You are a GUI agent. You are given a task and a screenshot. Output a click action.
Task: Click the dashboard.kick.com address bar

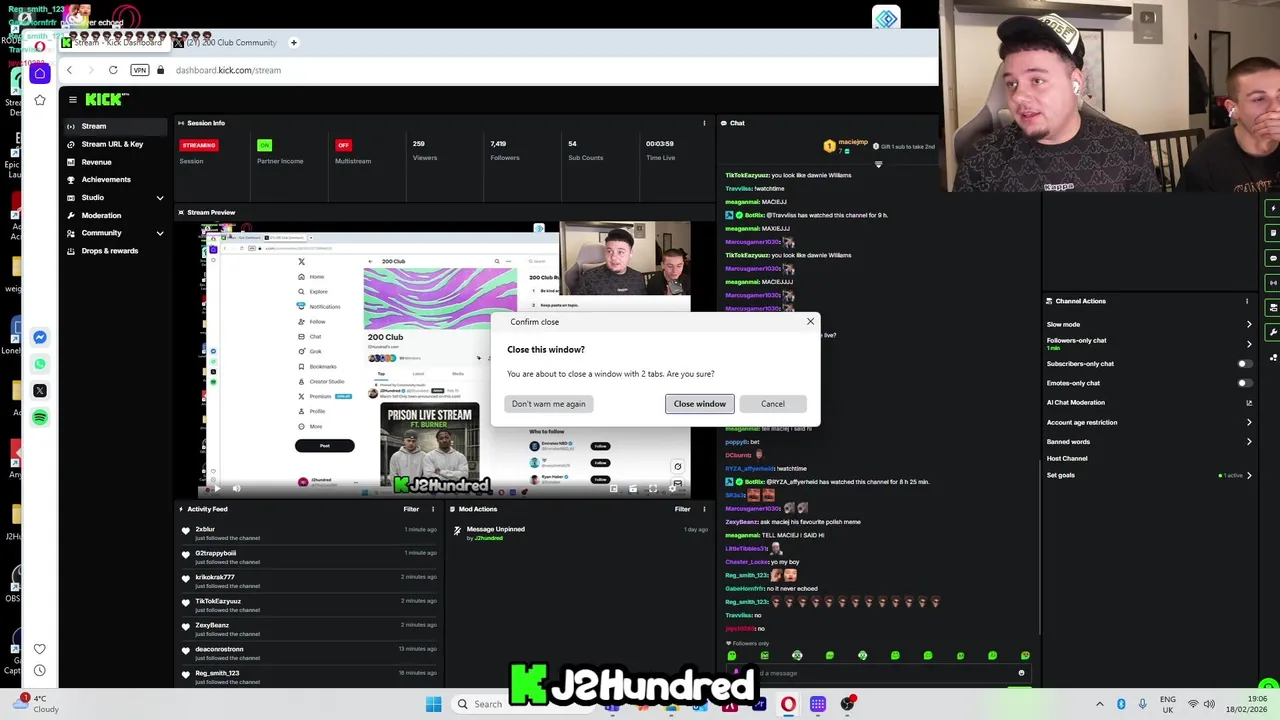228,70
